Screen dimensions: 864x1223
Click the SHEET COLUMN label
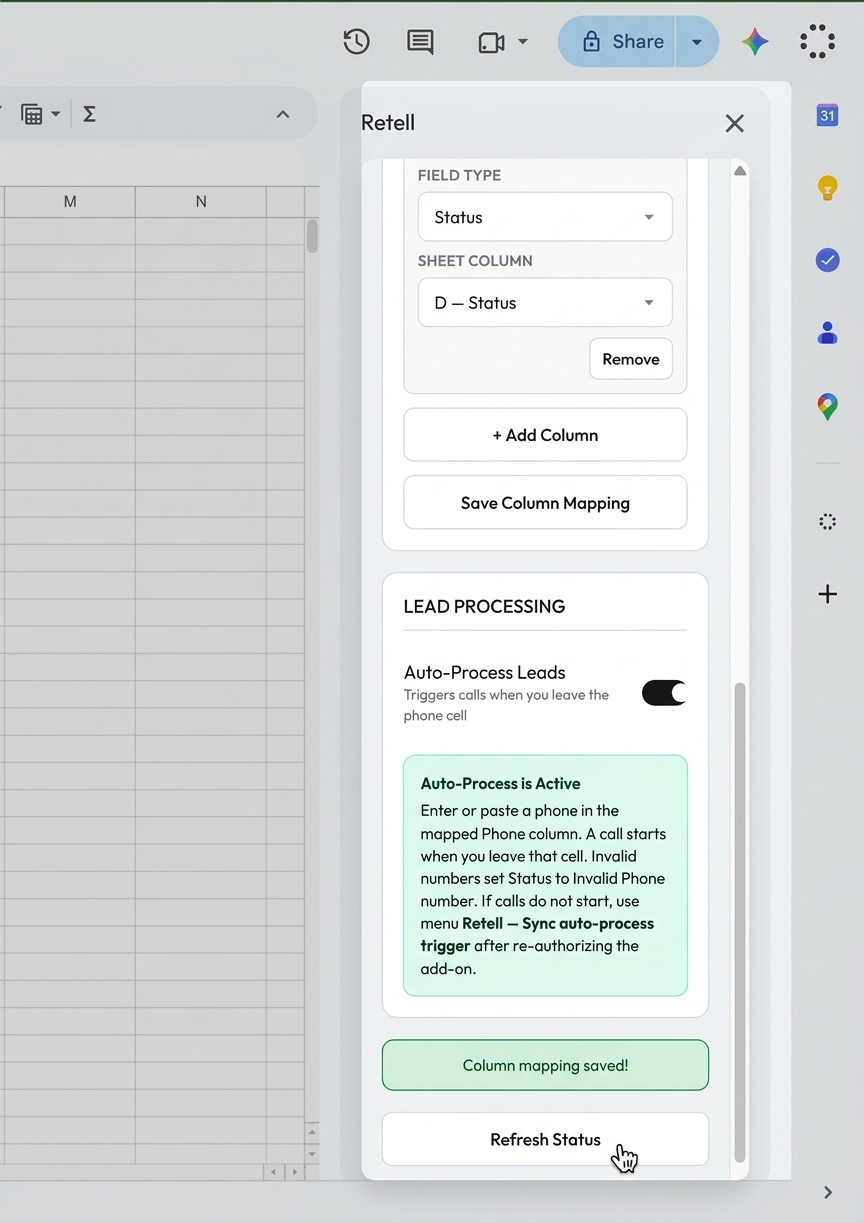[475, 261]
